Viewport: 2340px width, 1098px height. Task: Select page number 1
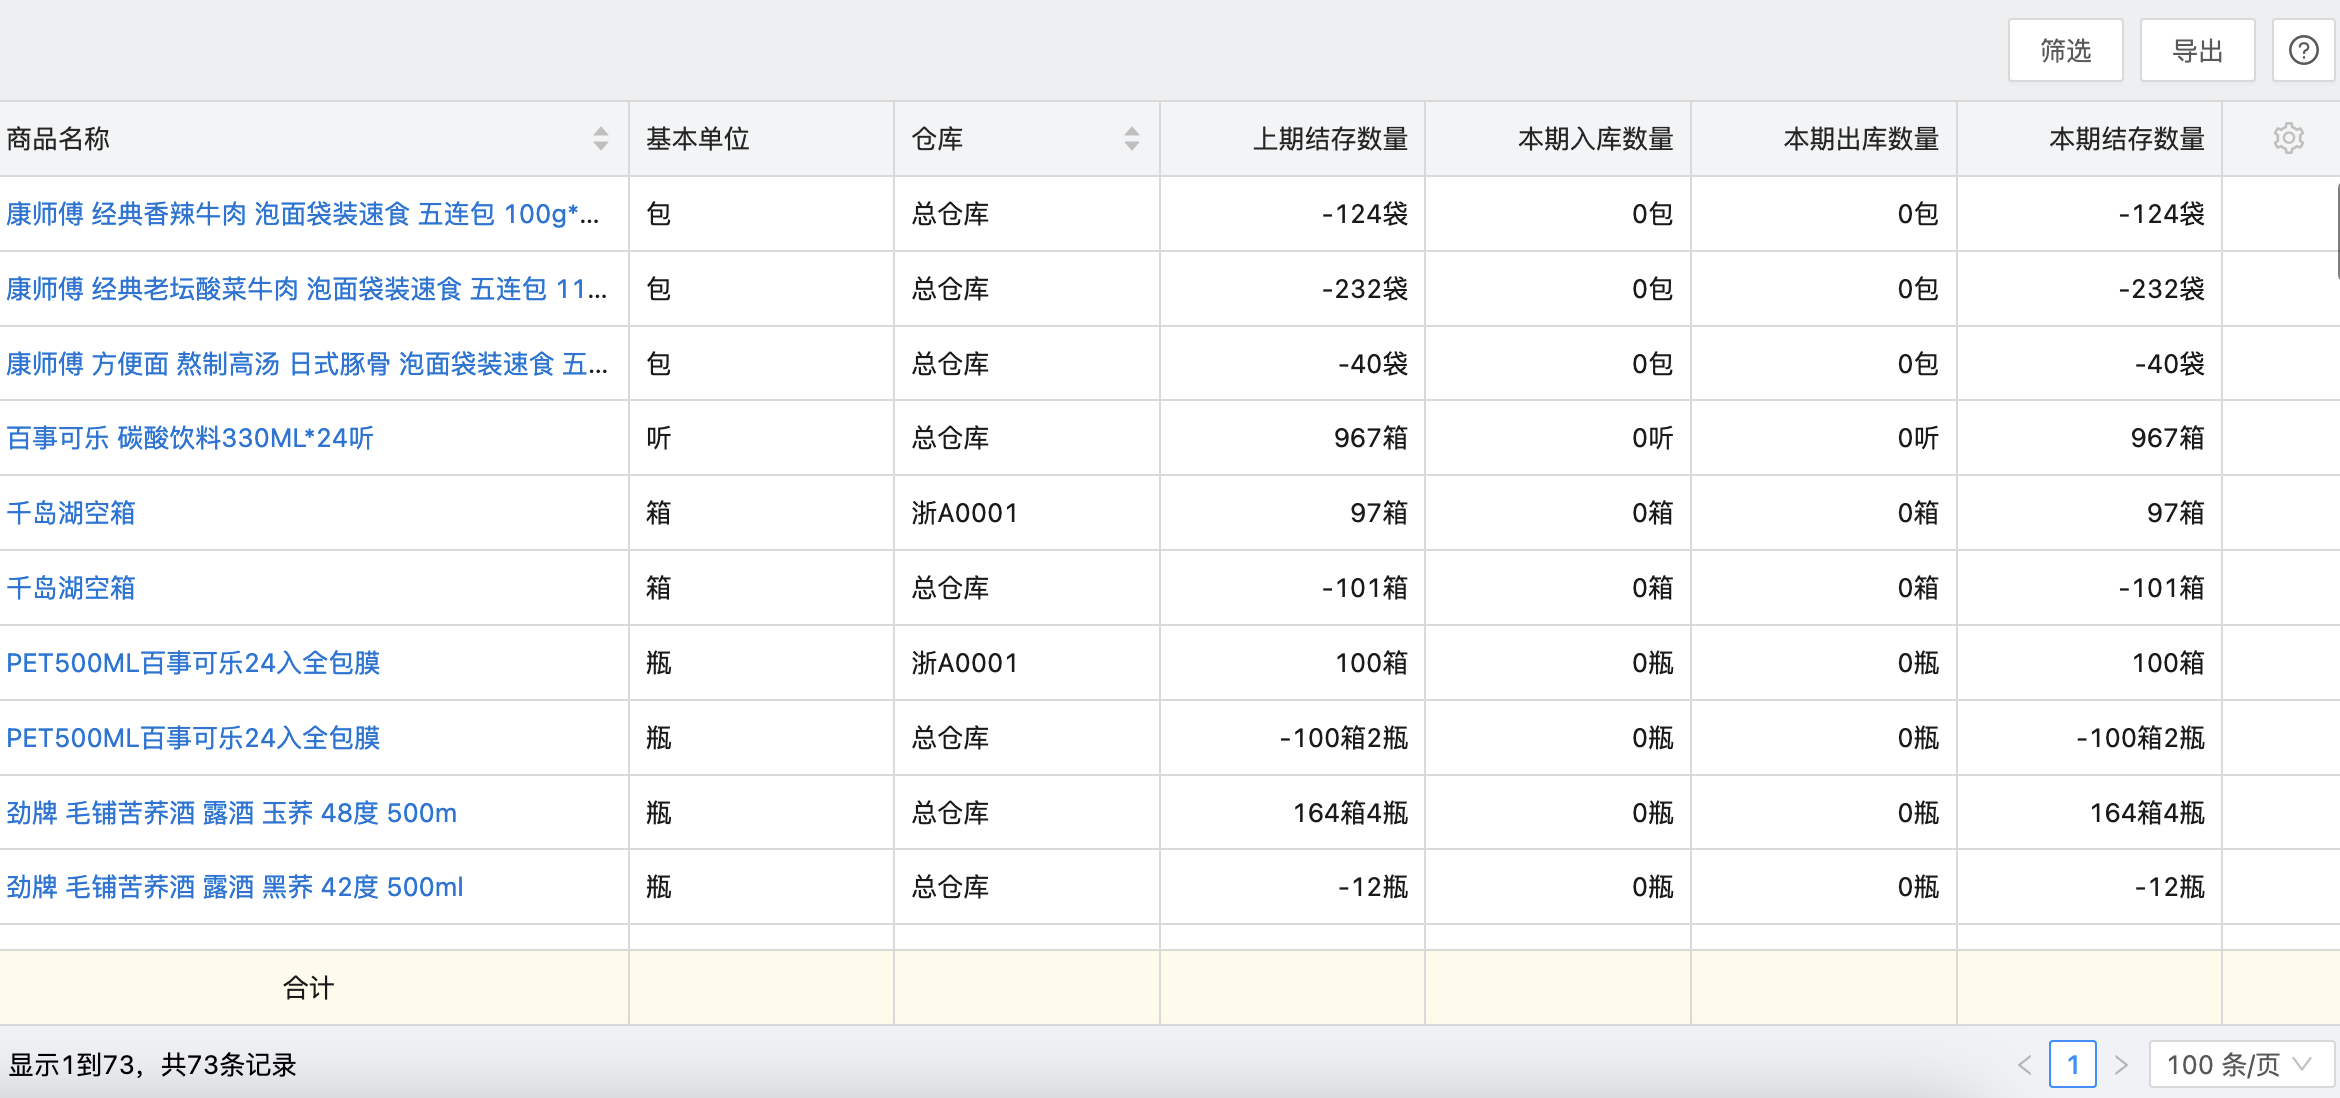[x=2072, y=1064]
